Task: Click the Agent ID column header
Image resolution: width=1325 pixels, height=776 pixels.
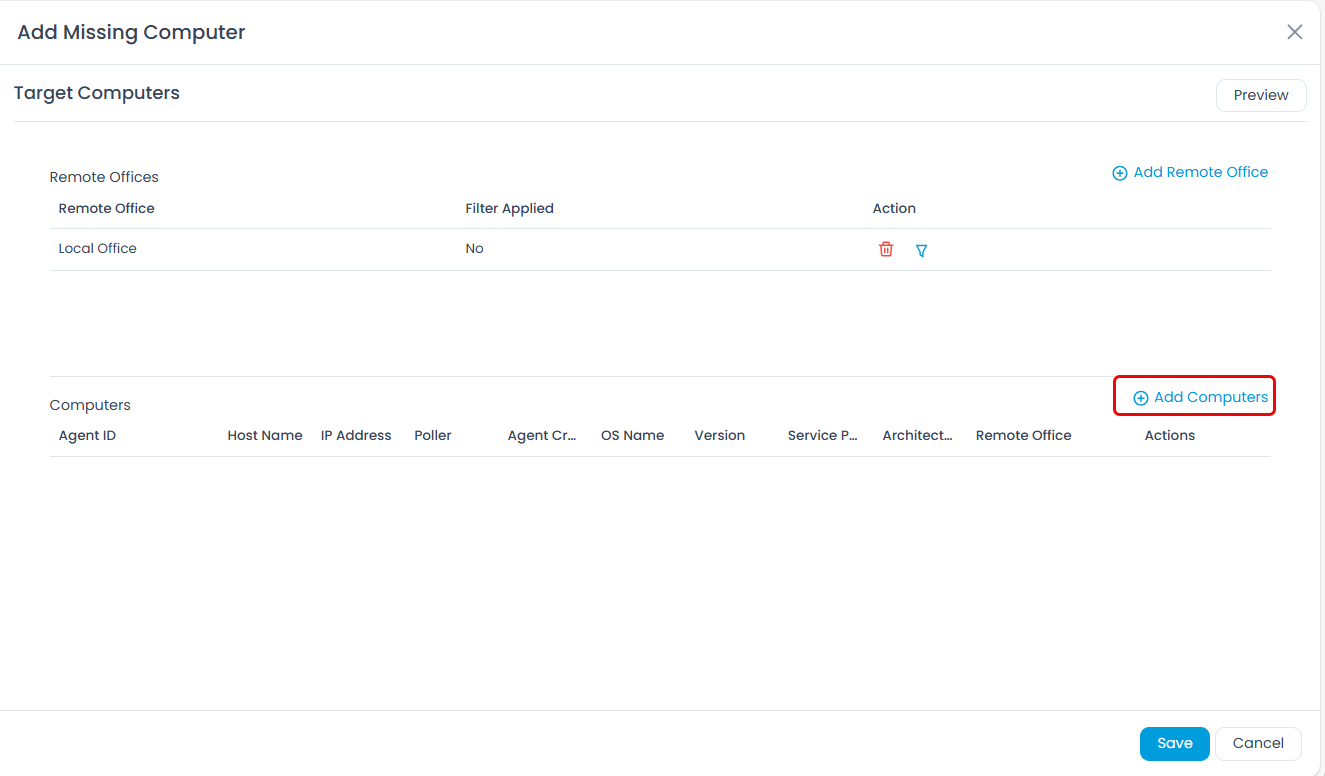Action: [x=87, y=435]
